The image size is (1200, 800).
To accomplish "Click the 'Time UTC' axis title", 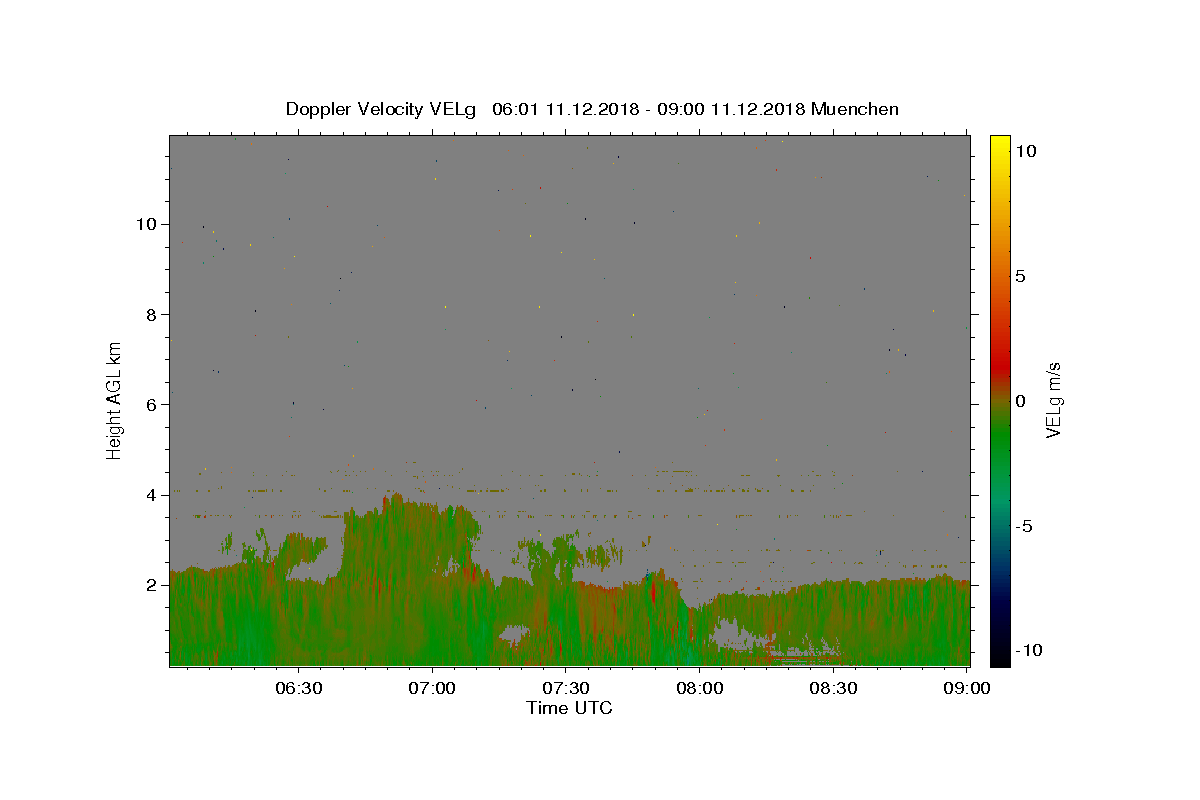I will point(569,708).
